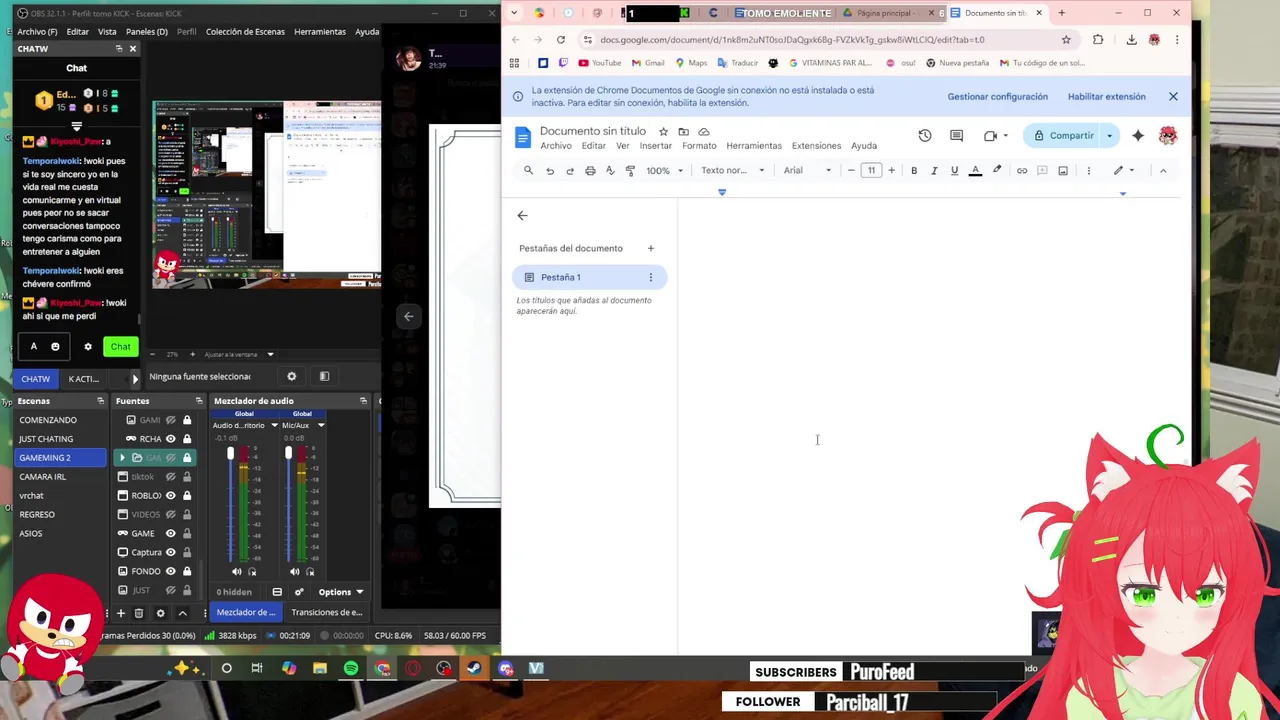Click the green Chat button

pos(120,347)
